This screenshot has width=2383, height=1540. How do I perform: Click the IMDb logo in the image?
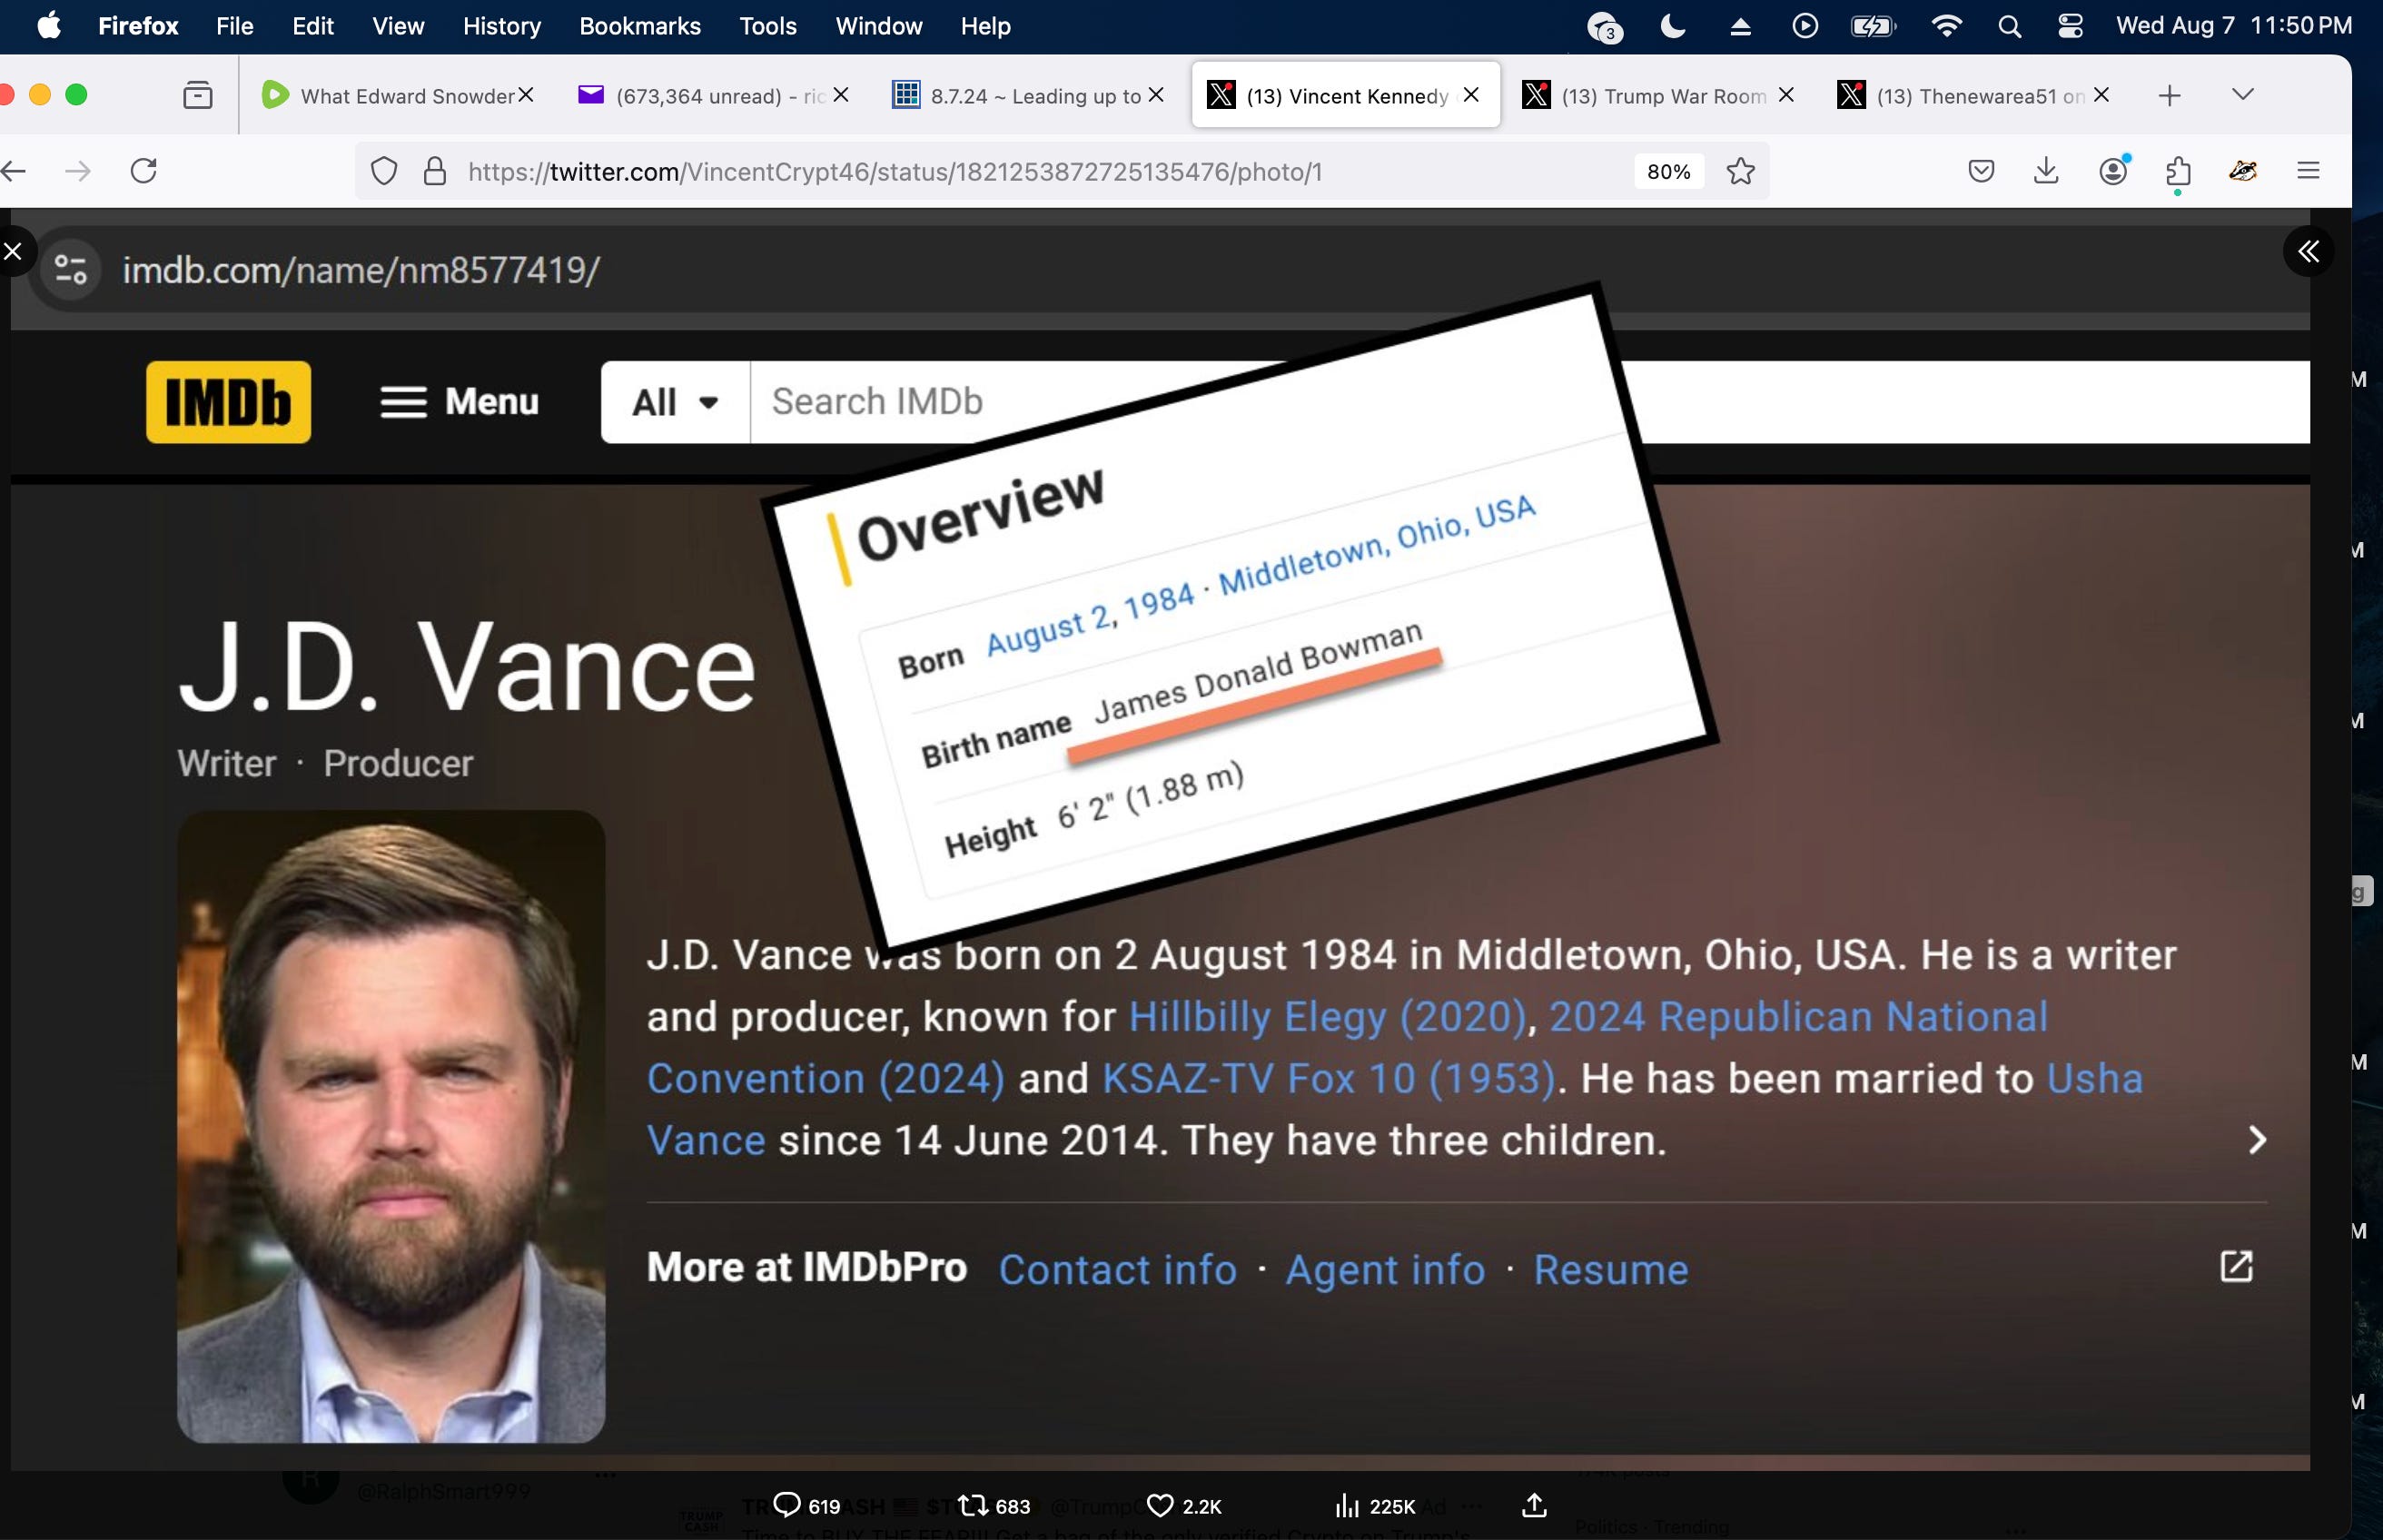click(x=228, y=402)
